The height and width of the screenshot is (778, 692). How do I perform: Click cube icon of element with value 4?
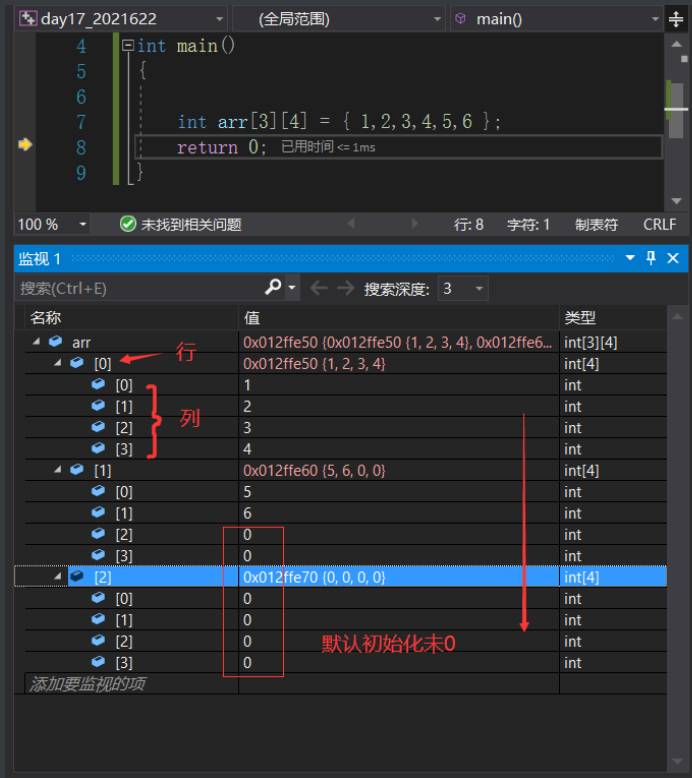(x=98, y=448)
